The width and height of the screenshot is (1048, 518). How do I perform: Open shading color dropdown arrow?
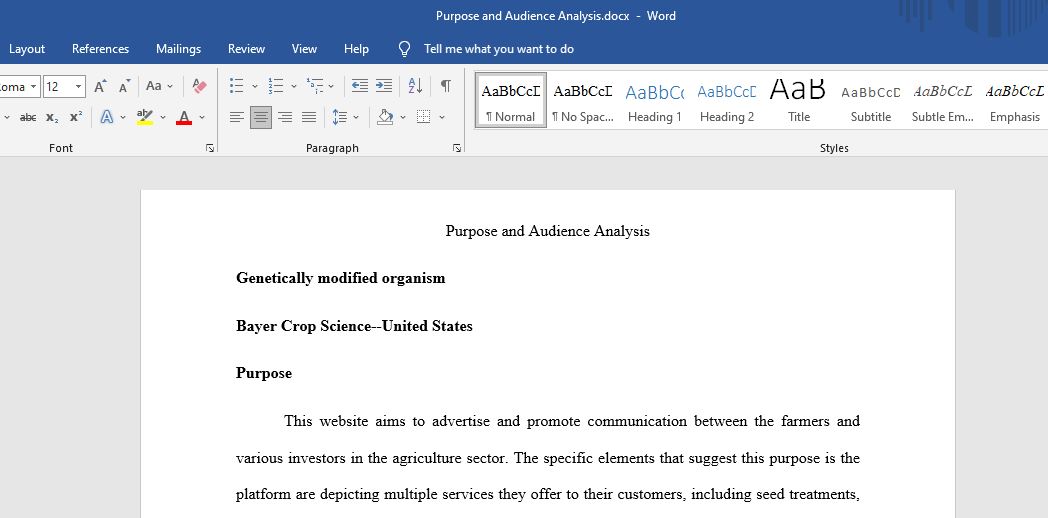pos(403,118)
